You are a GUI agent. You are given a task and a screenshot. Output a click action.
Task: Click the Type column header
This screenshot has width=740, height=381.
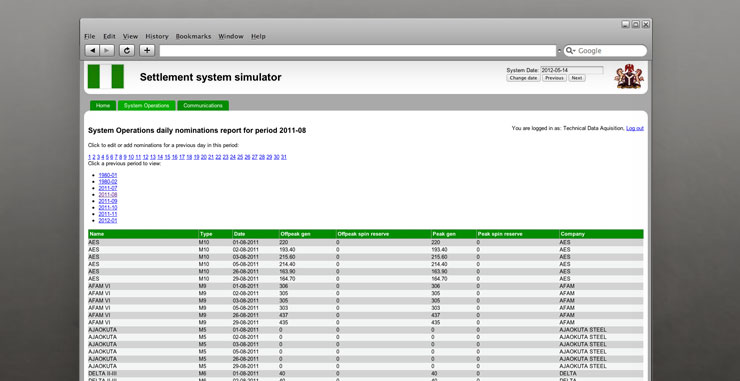pyautogui.click(x=215, y=234)
